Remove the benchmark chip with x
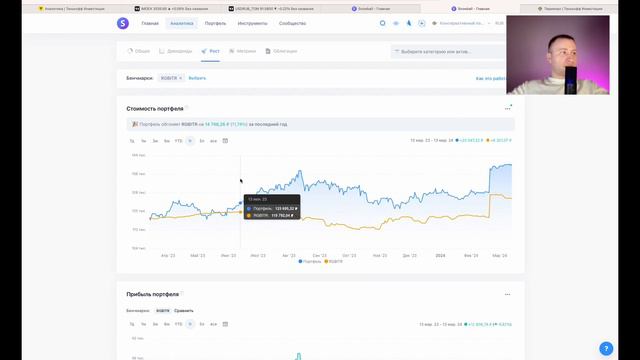 coord(180,78)
